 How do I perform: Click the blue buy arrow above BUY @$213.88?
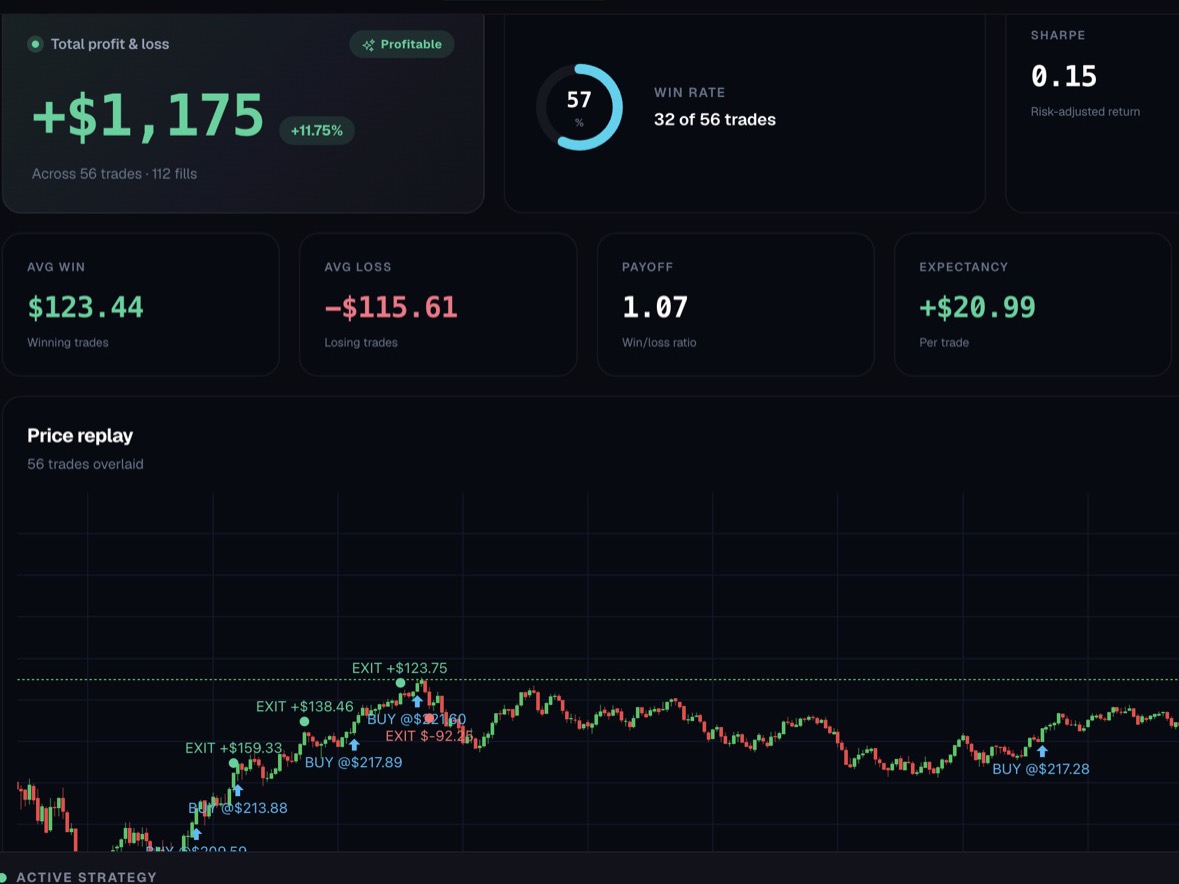(238, 790)
